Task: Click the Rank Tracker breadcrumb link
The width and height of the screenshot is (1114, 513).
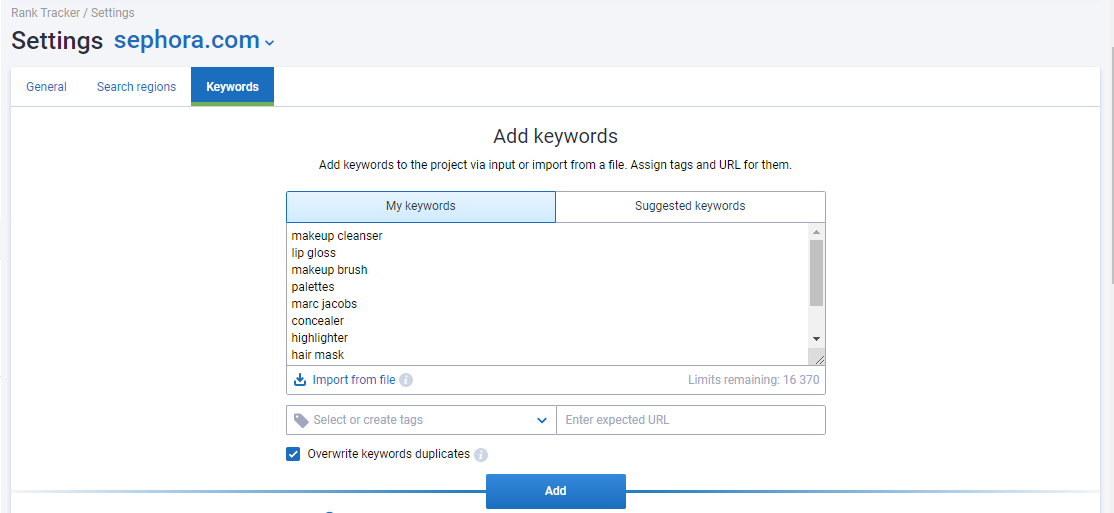Action: 45,13
